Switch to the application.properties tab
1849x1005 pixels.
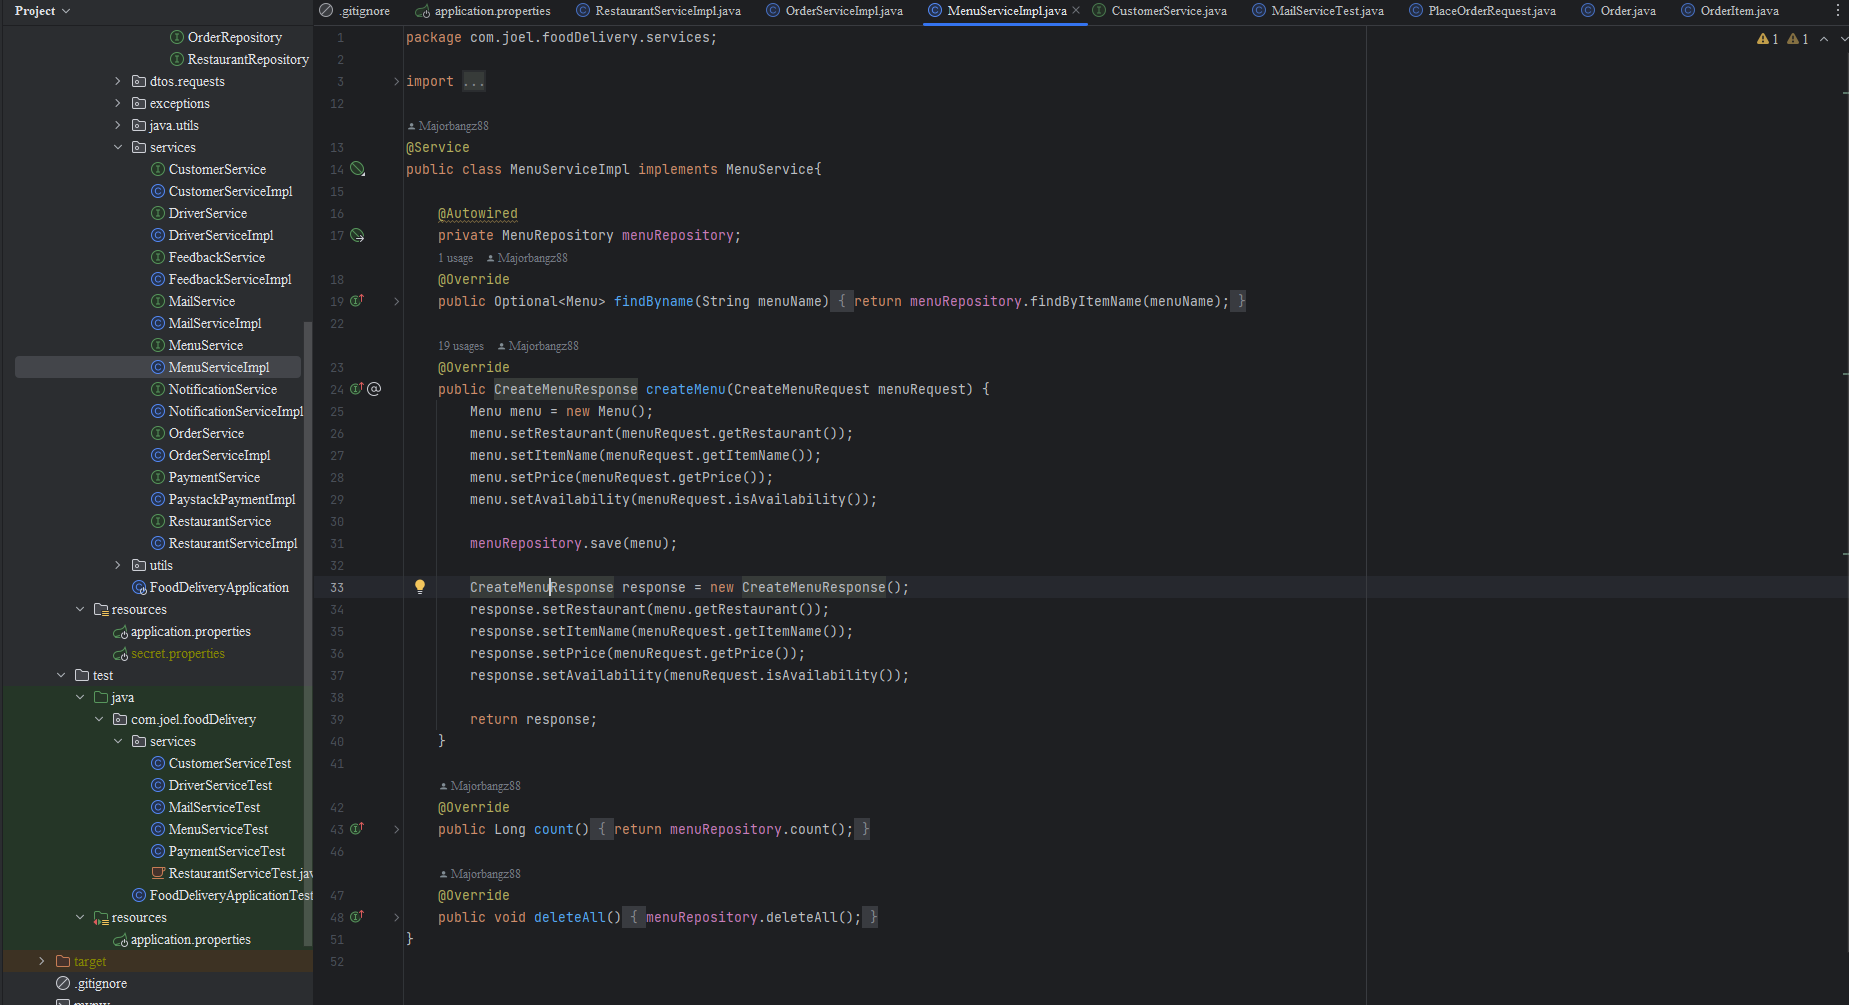(492, 11)
